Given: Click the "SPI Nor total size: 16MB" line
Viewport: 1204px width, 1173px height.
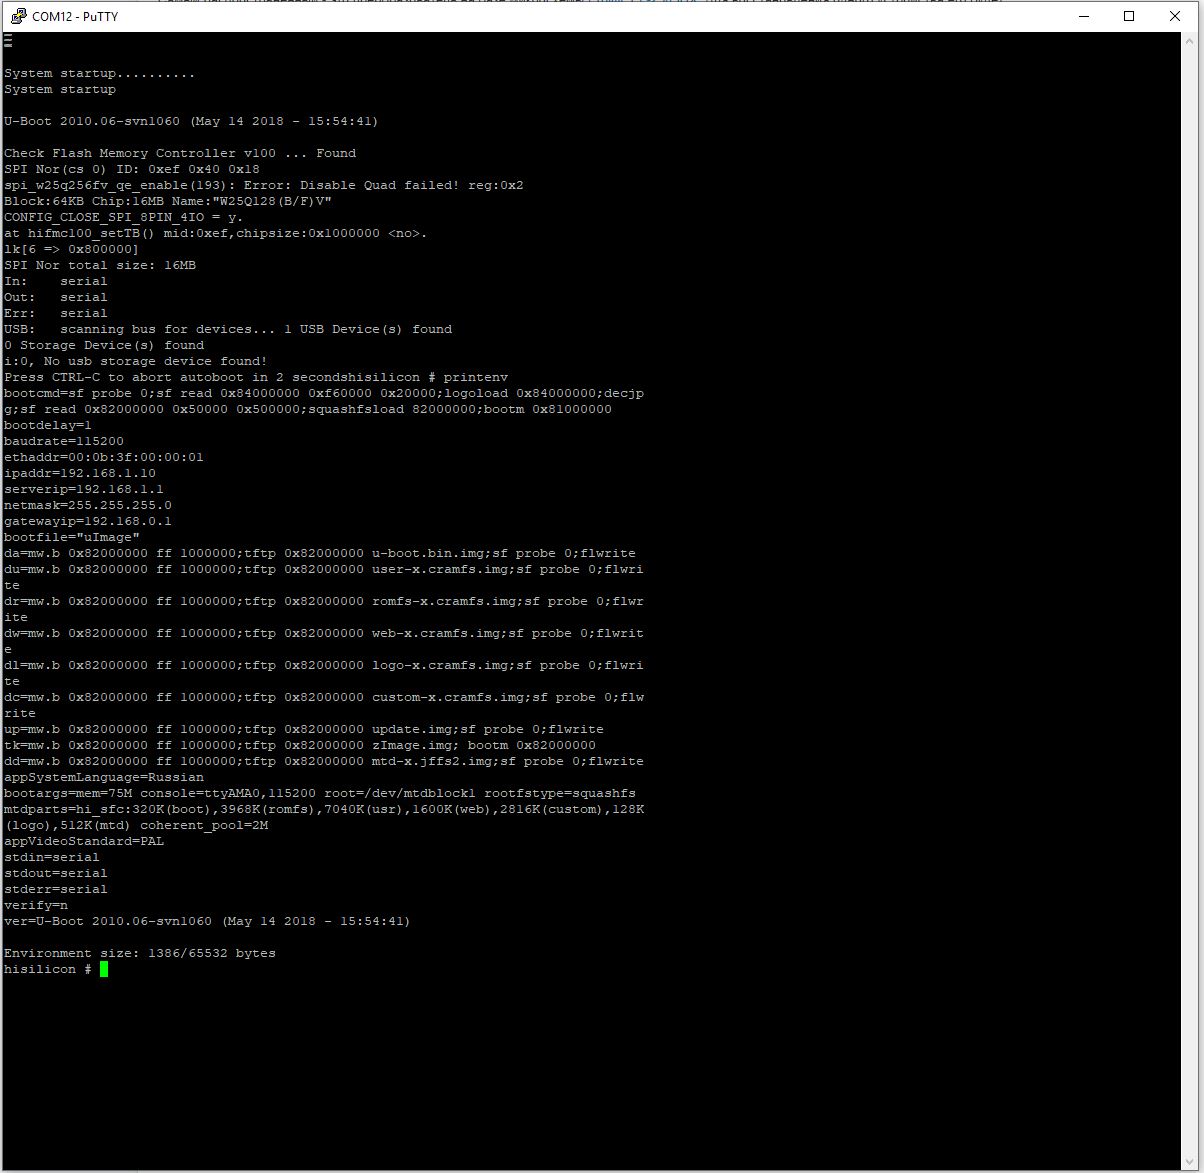Looking at the screenshot, I should tap(100, 265).
